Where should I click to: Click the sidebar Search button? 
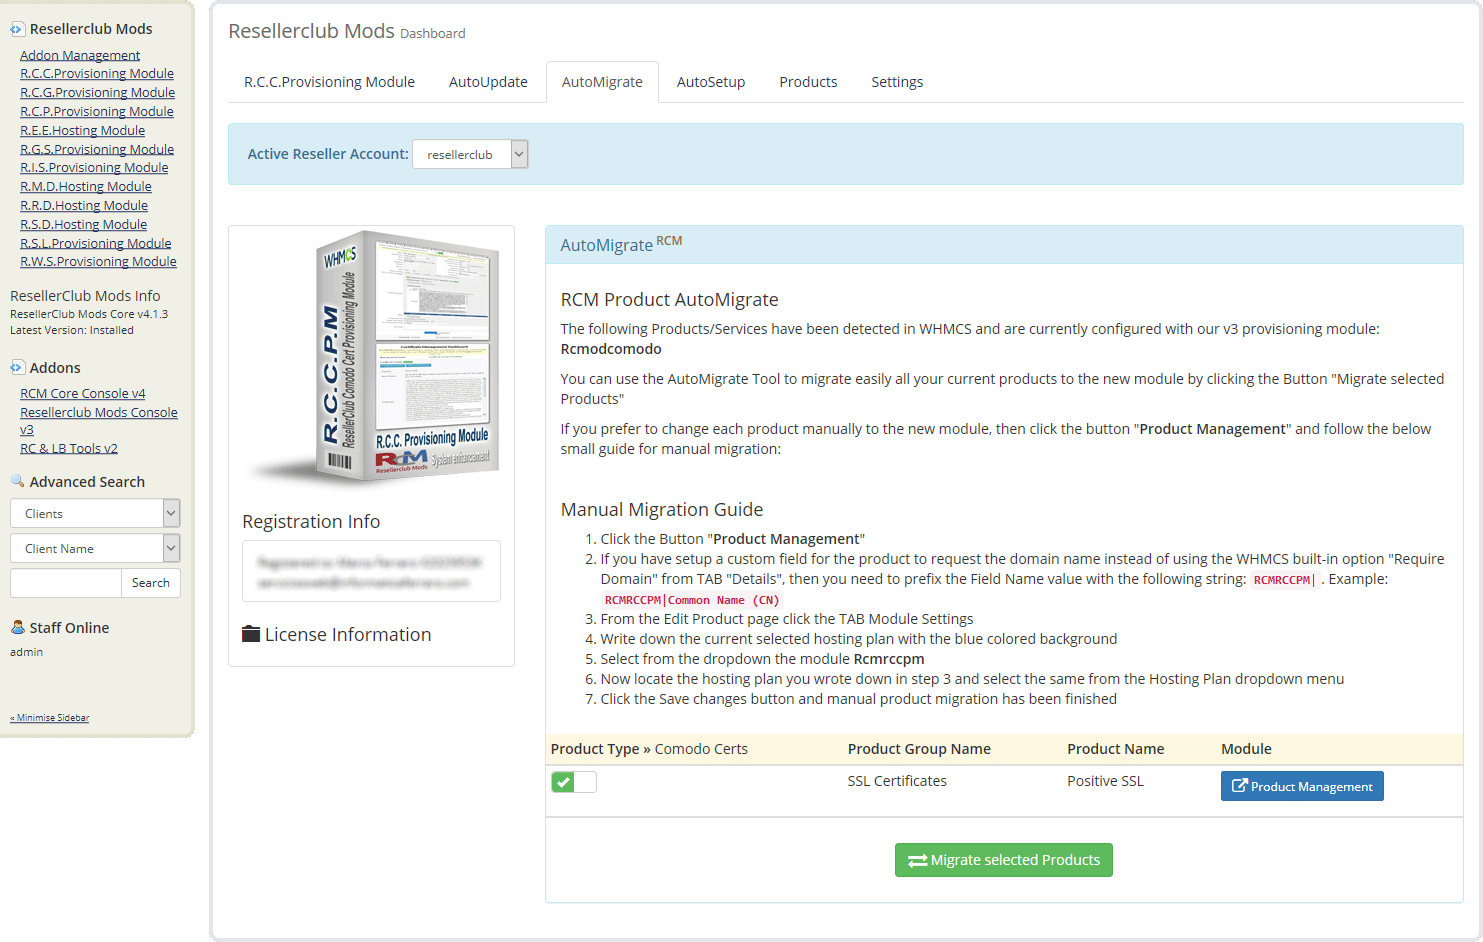coord(151,583)
